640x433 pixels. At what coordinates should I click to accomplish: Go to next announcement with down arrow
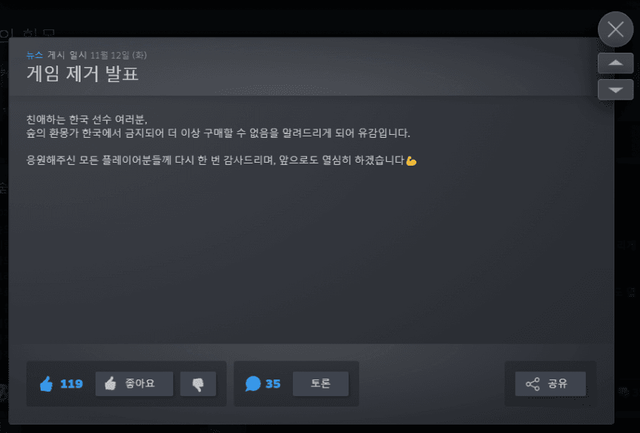point(616,90)
